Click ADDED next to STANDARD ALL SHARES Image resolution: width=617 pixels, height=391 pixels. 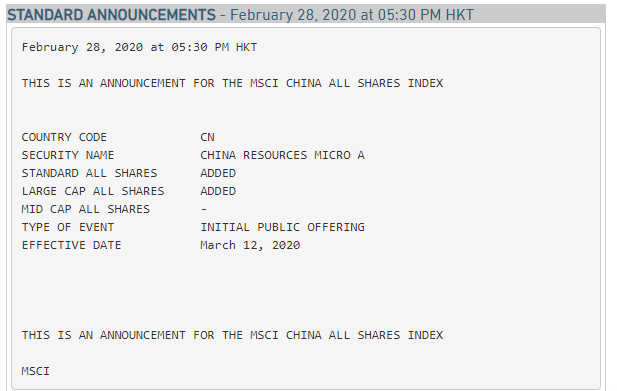[x=218, y=173]
